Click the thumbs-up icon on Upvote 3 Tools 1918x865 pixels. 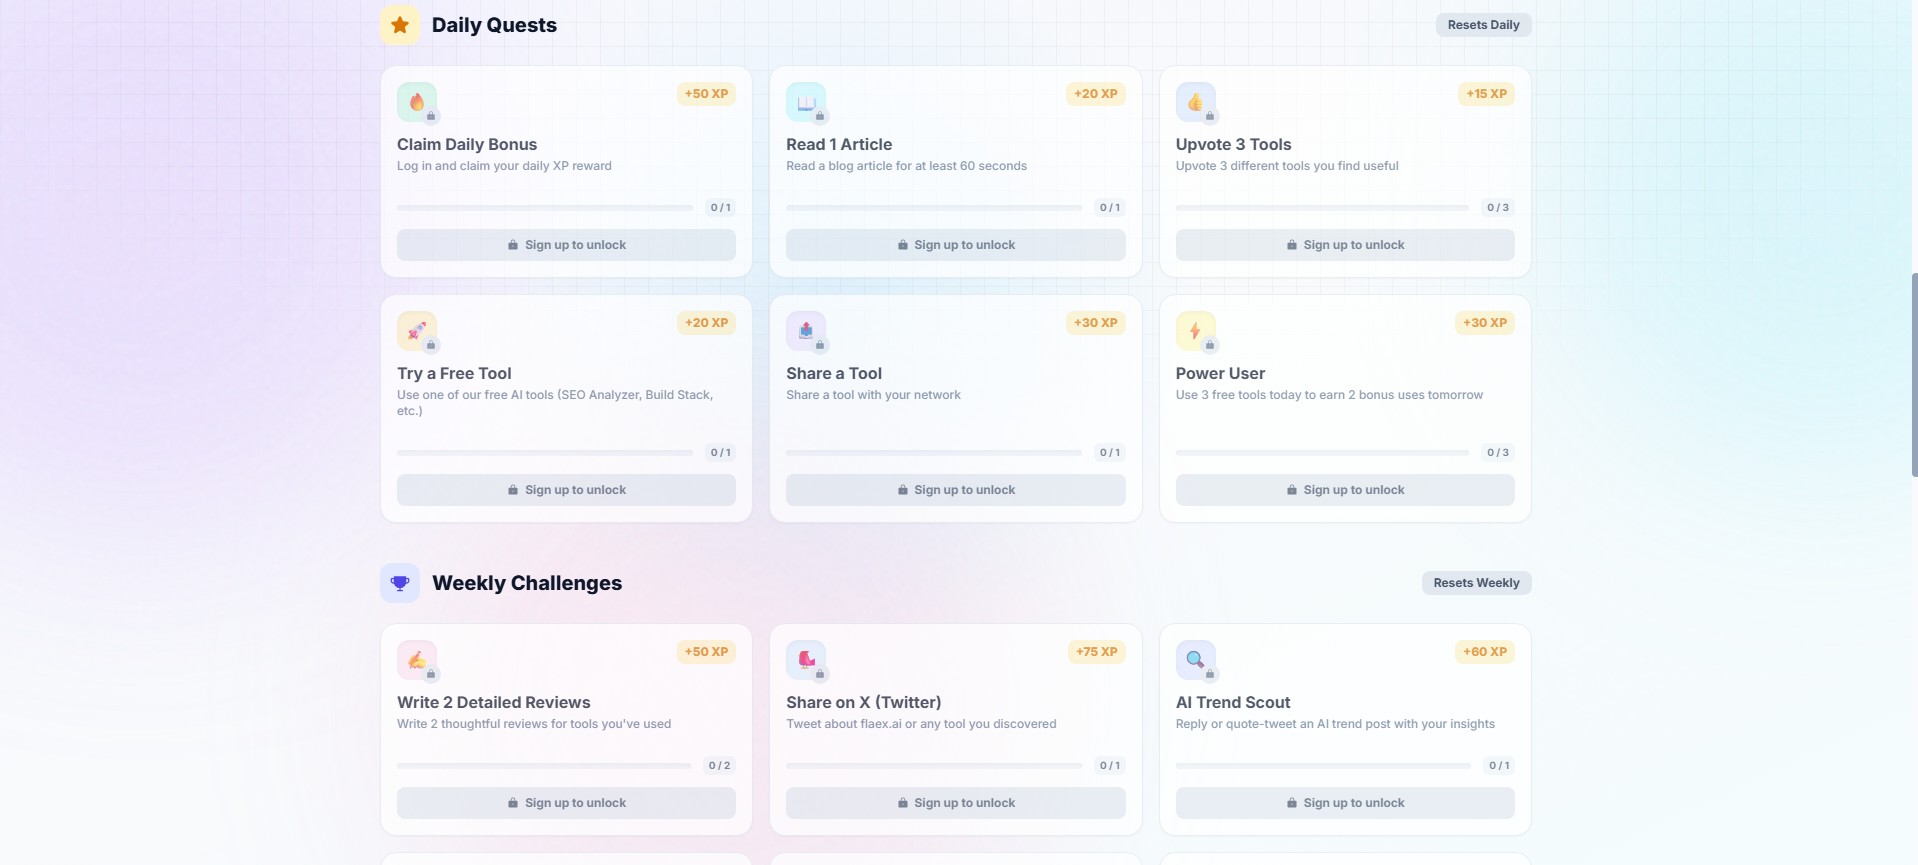1195,101
